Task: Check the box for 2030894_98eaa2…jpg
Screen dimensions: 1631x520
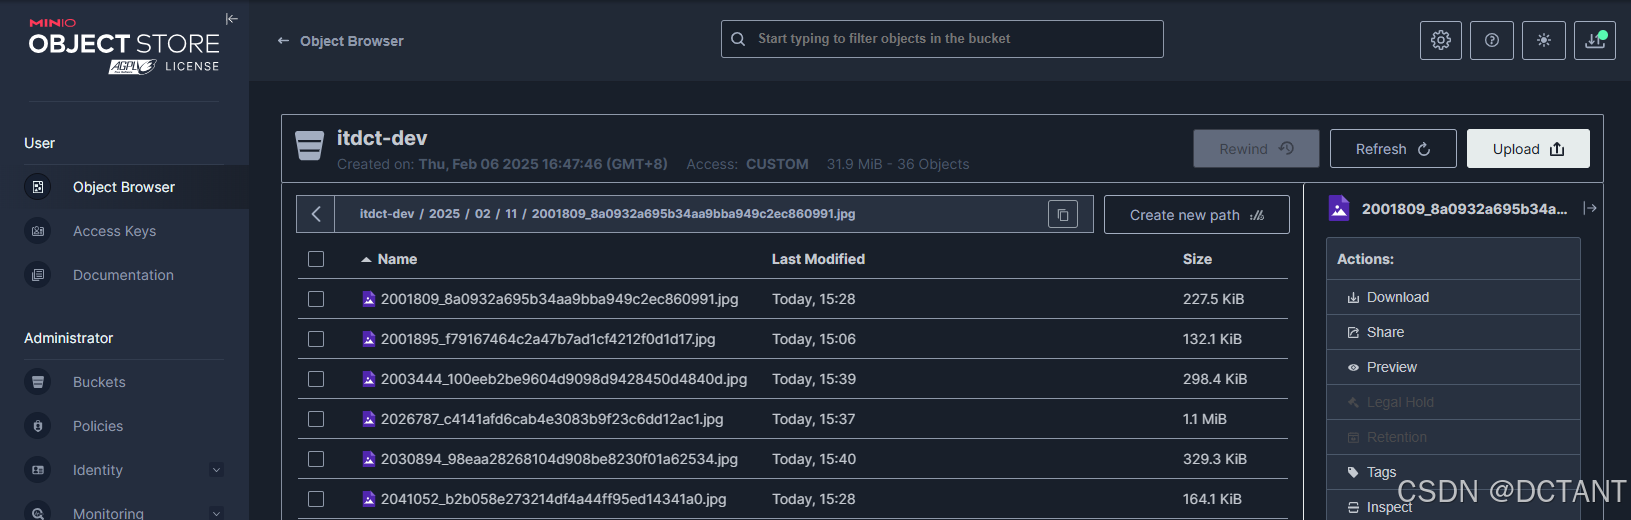Action: click(x=316, y=459)
